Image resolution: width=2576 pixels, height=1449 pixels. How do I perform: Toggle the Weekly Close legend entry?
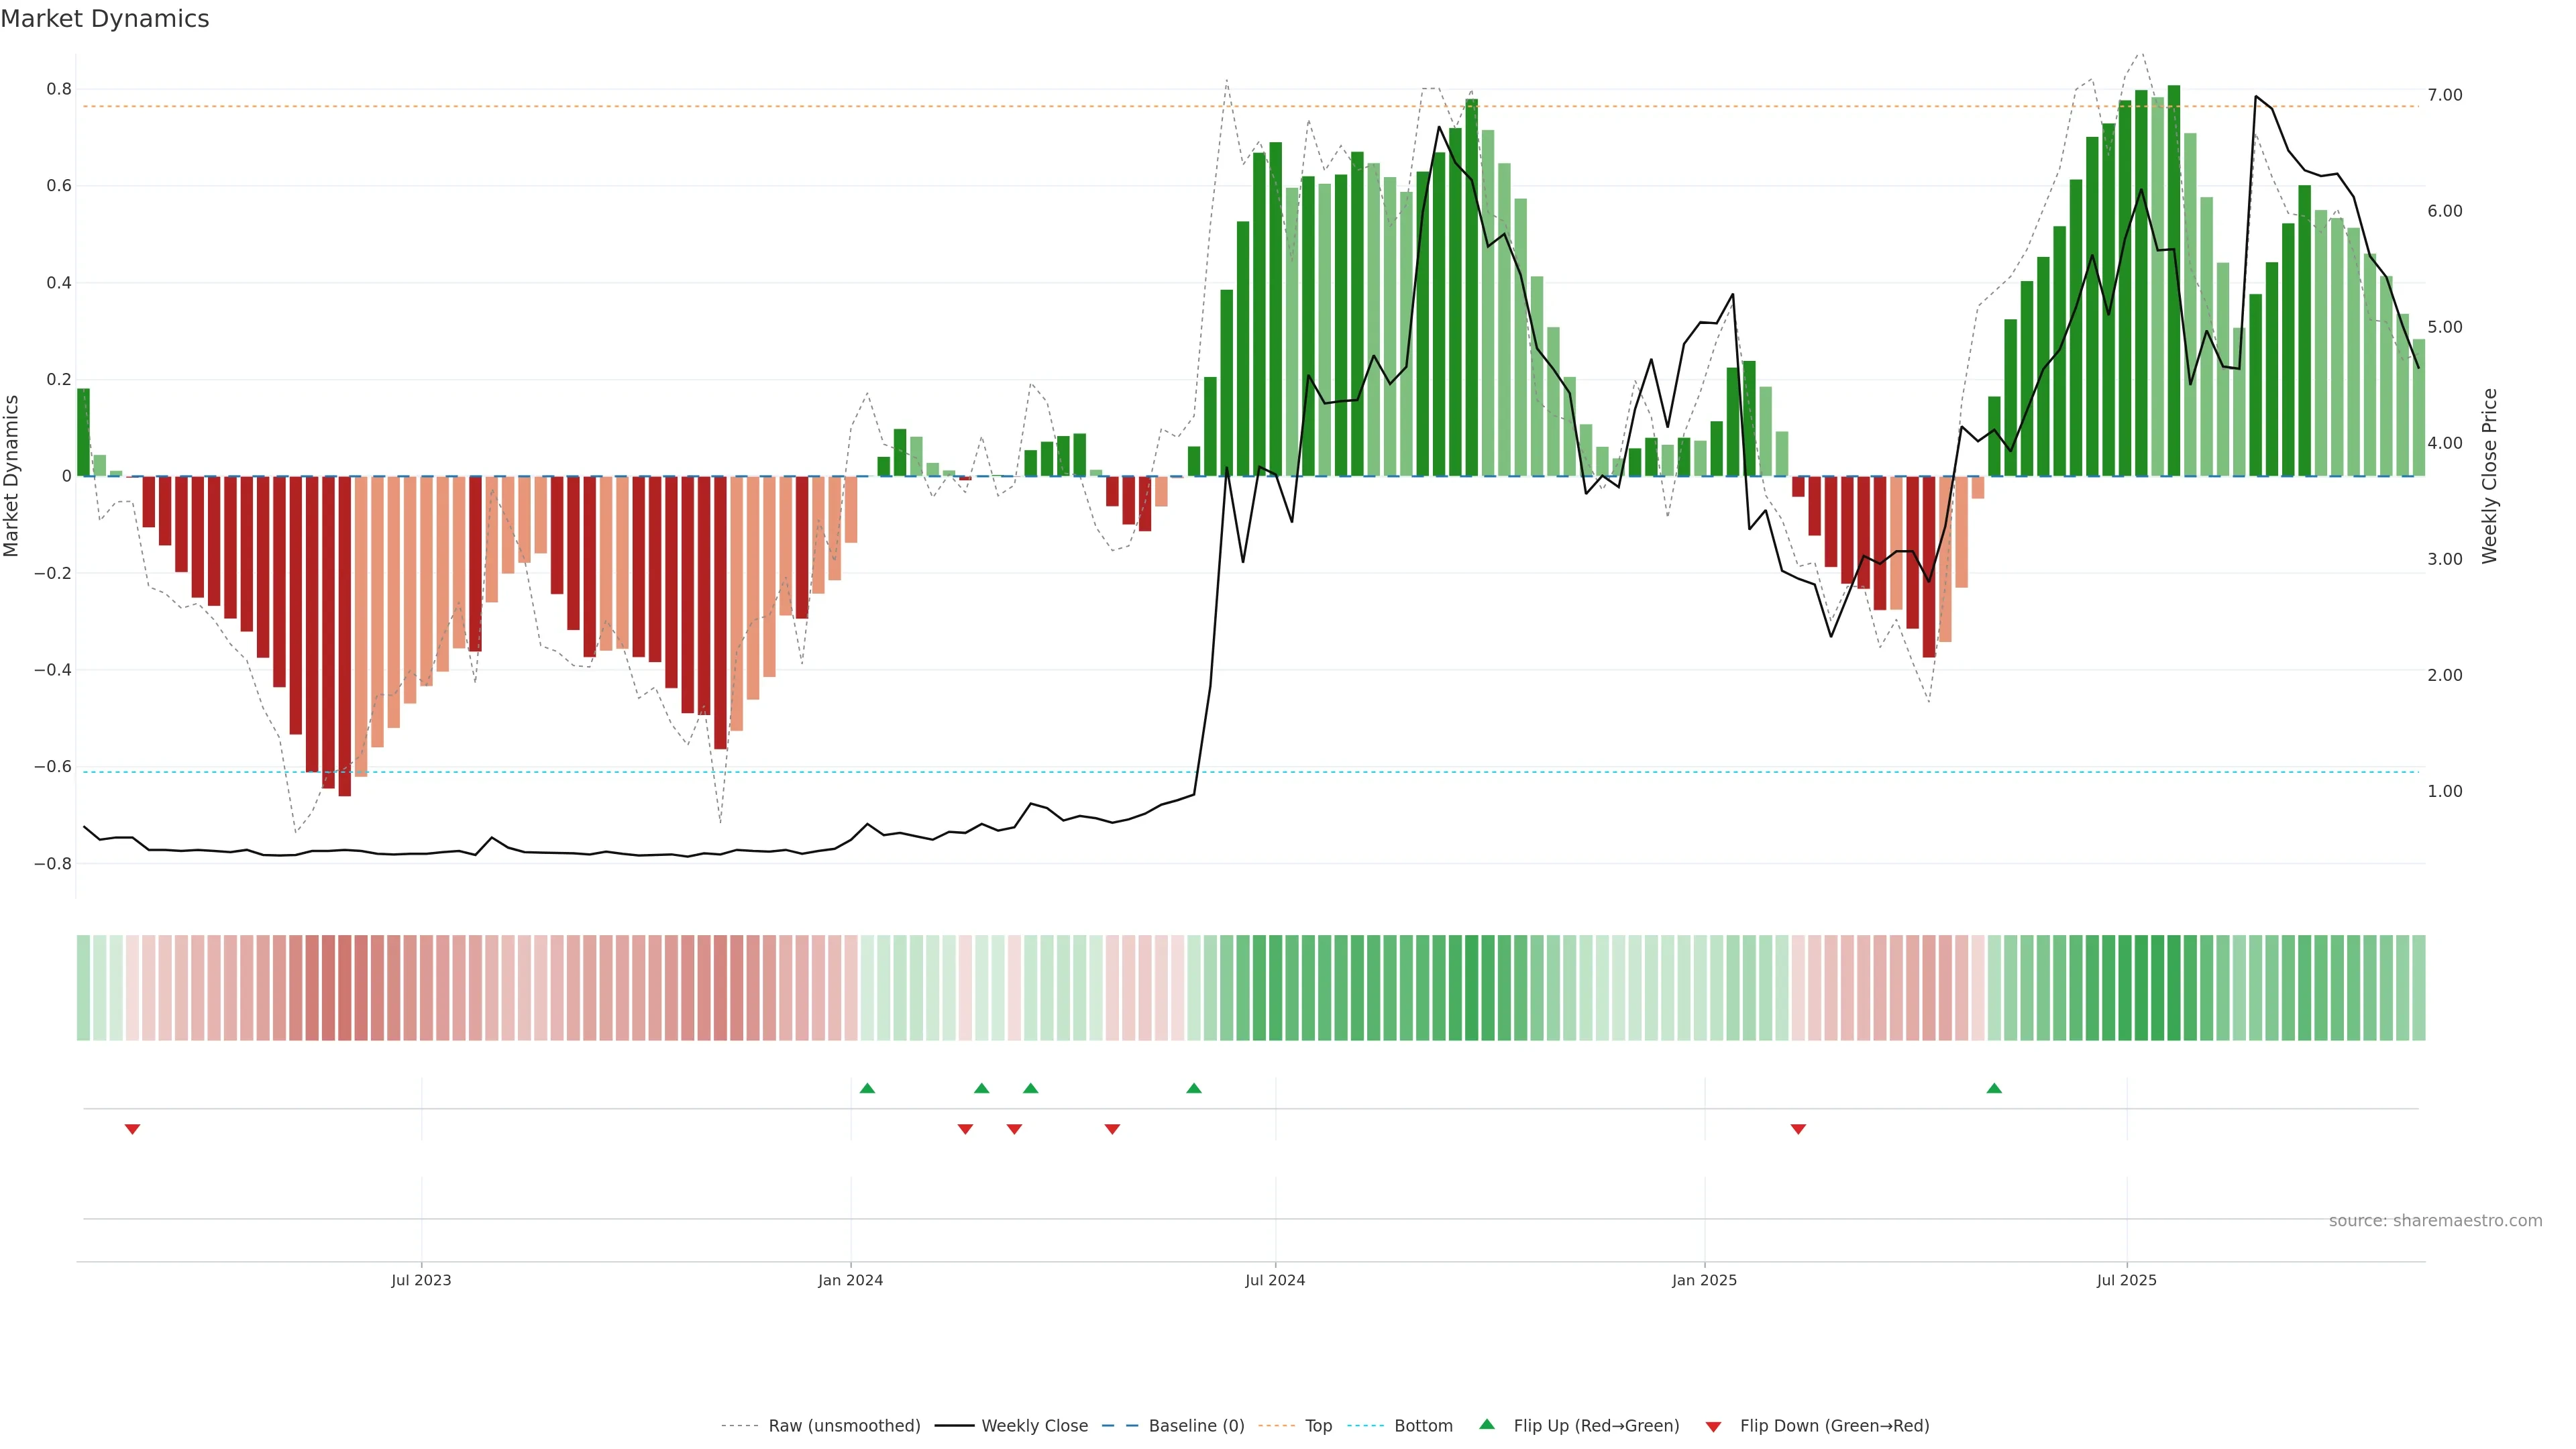point(1034,1426)
